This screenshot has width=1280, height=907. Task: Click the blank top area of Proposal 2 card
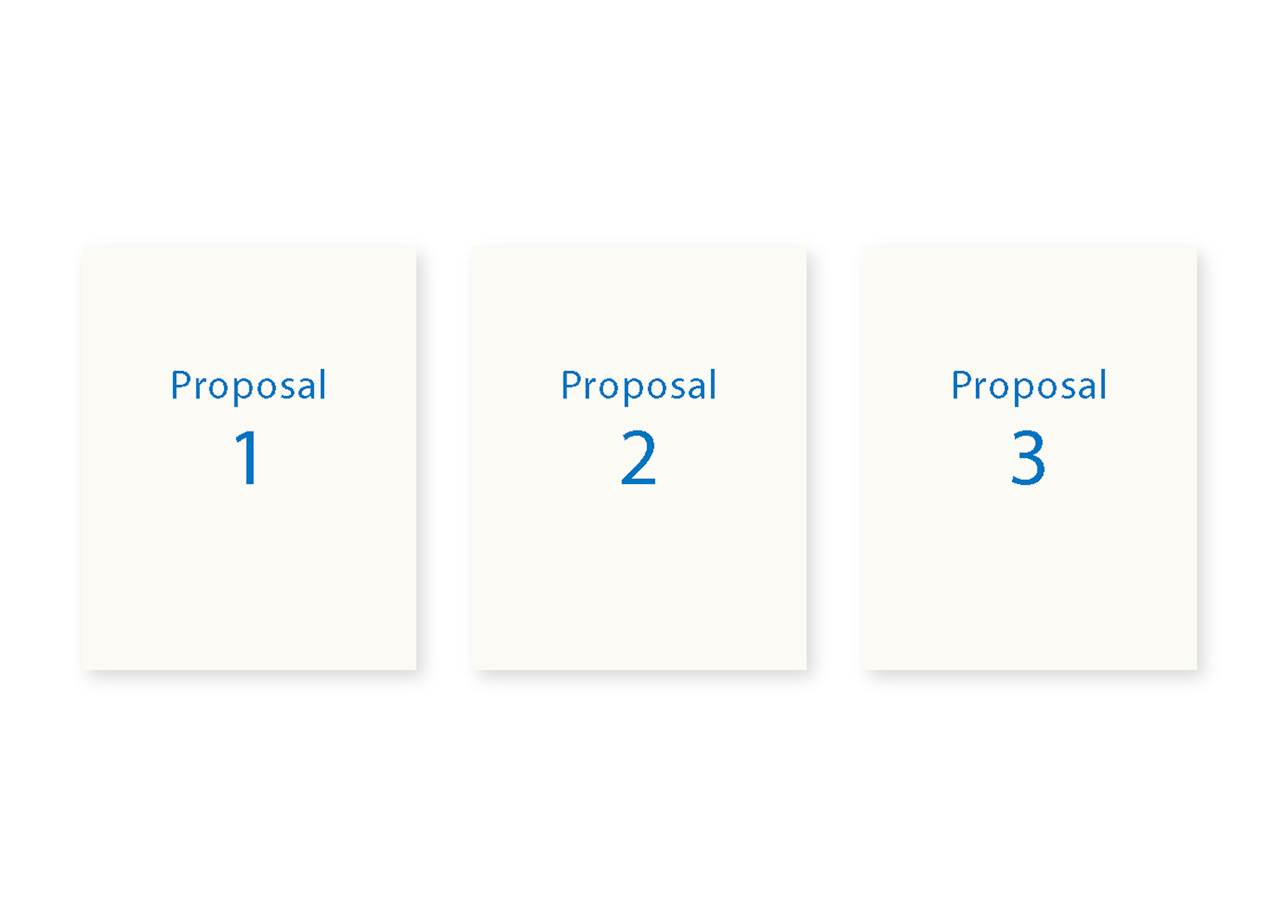pyautogui.click(x=638, y=300)
